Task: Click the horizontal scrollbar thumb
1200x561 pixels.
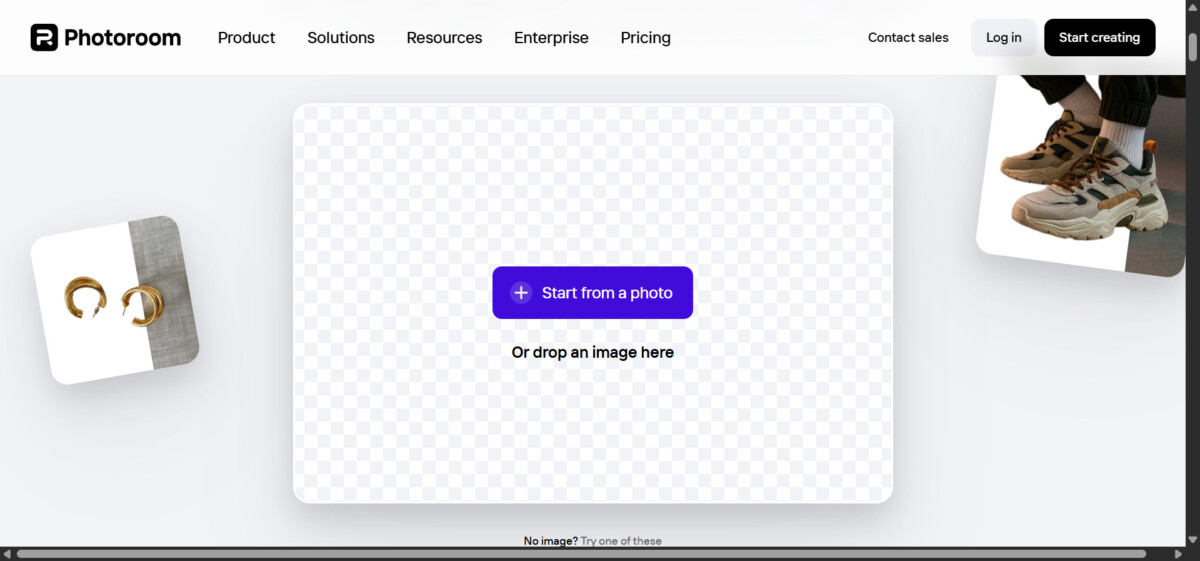Action: pyautogui.click(x=580, y=553)
